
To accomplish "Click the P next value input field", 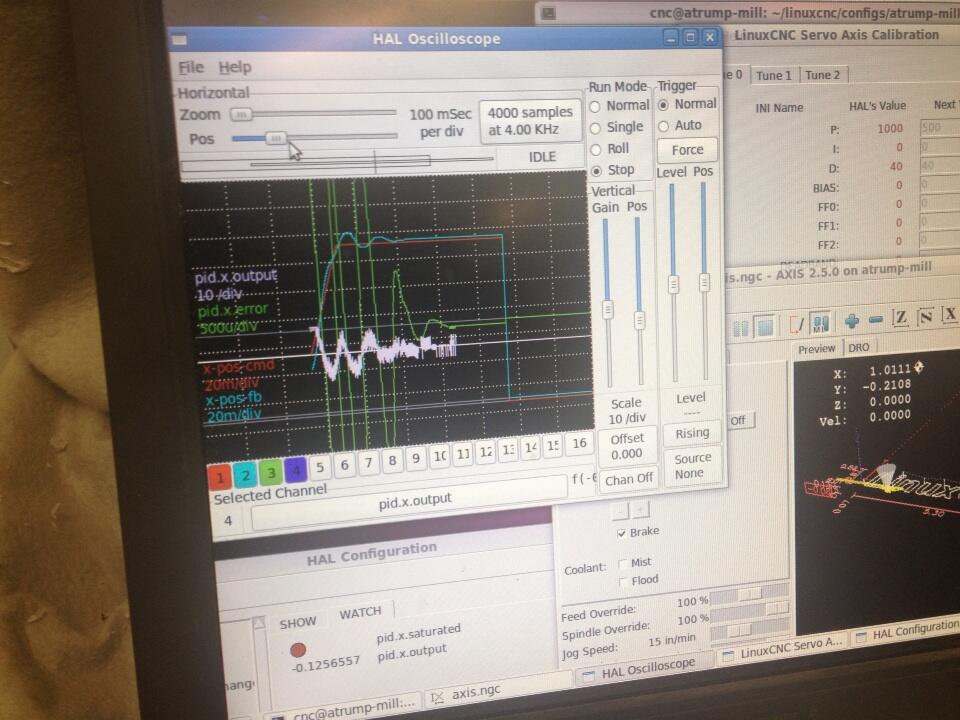I will tap(939, 127).
